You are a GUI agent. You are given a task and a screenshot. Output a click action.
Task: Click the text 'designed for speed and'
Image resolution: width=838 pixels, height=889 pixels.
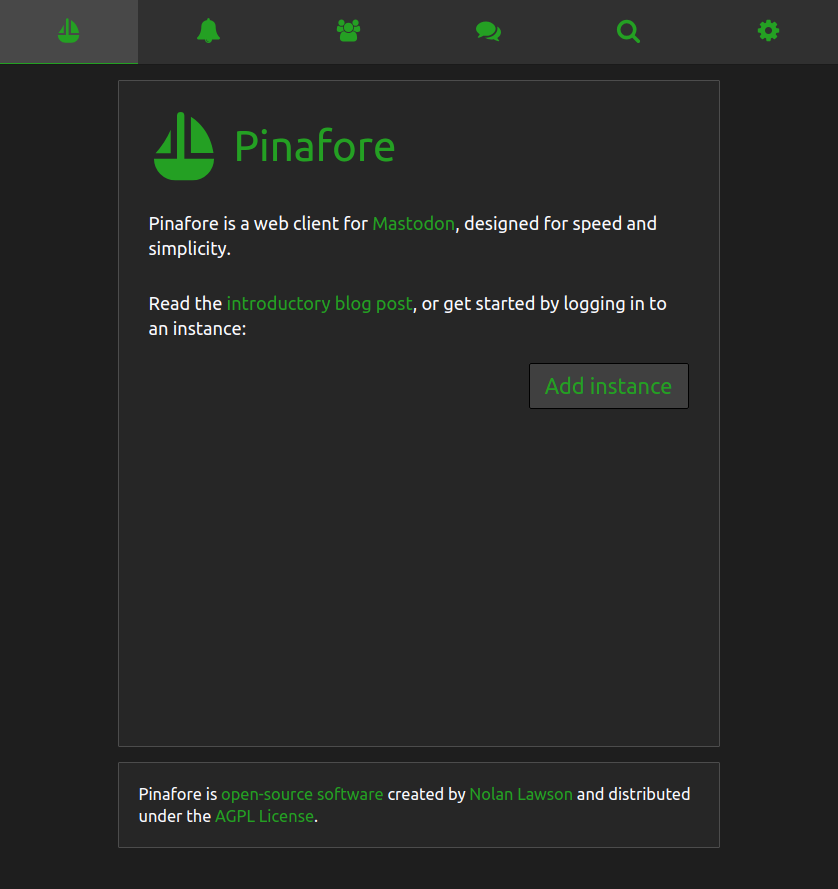[x=560, y=224]
